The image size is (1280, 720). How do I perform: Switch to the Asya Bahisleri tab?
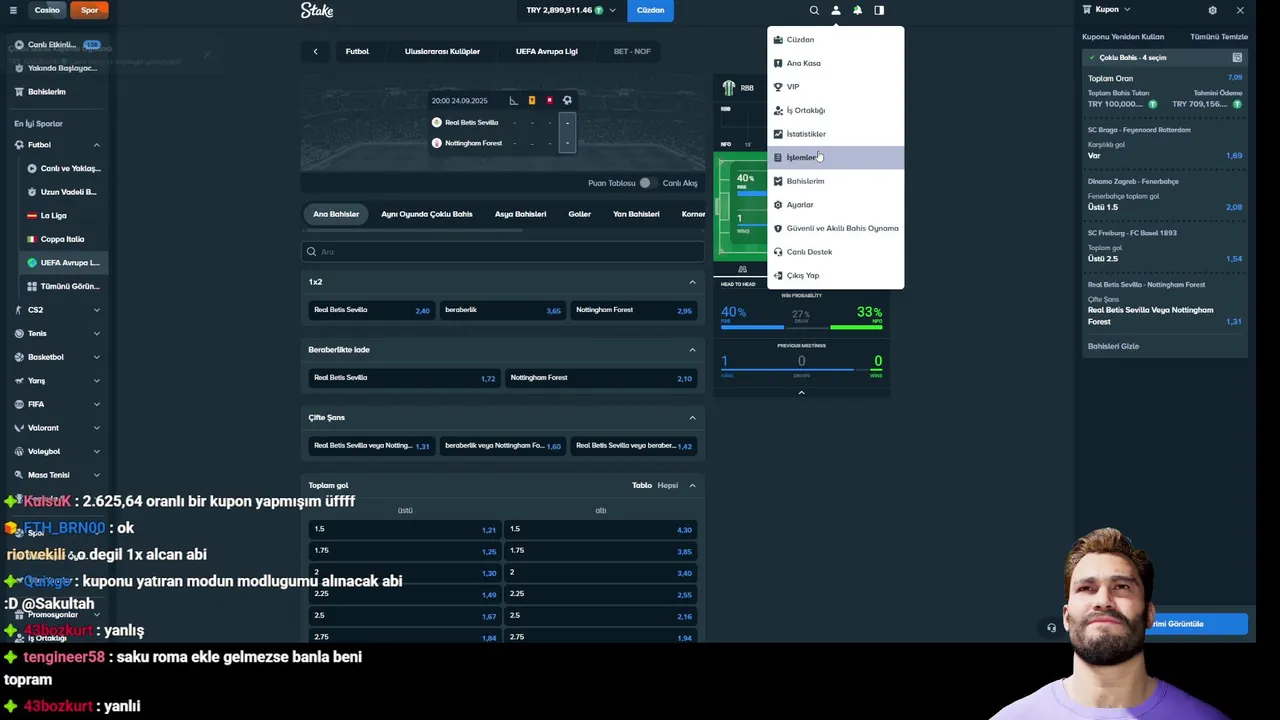point(520,214)
